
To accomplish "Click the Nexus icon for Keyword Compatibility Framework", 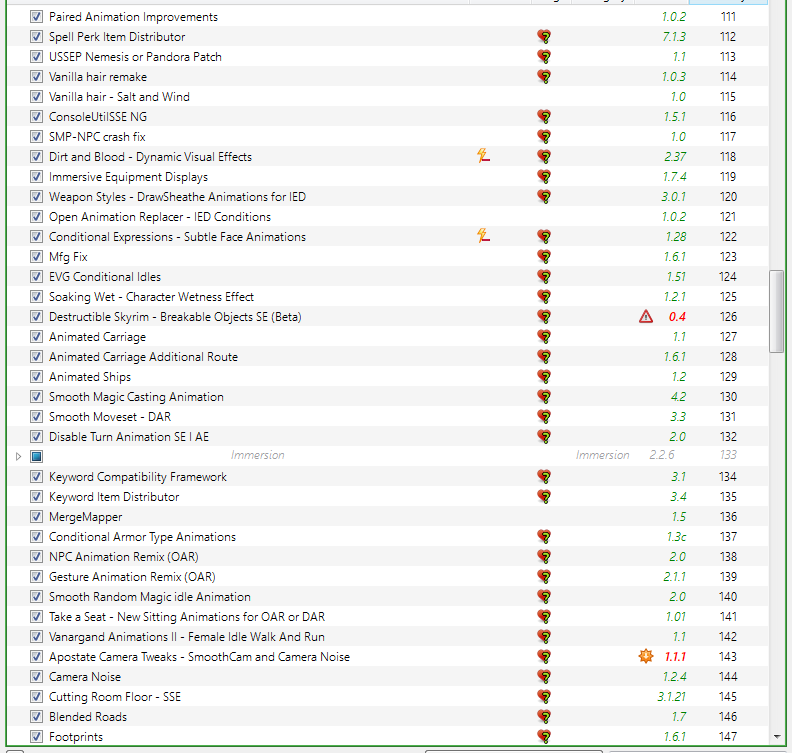I will tap(544, 477).
